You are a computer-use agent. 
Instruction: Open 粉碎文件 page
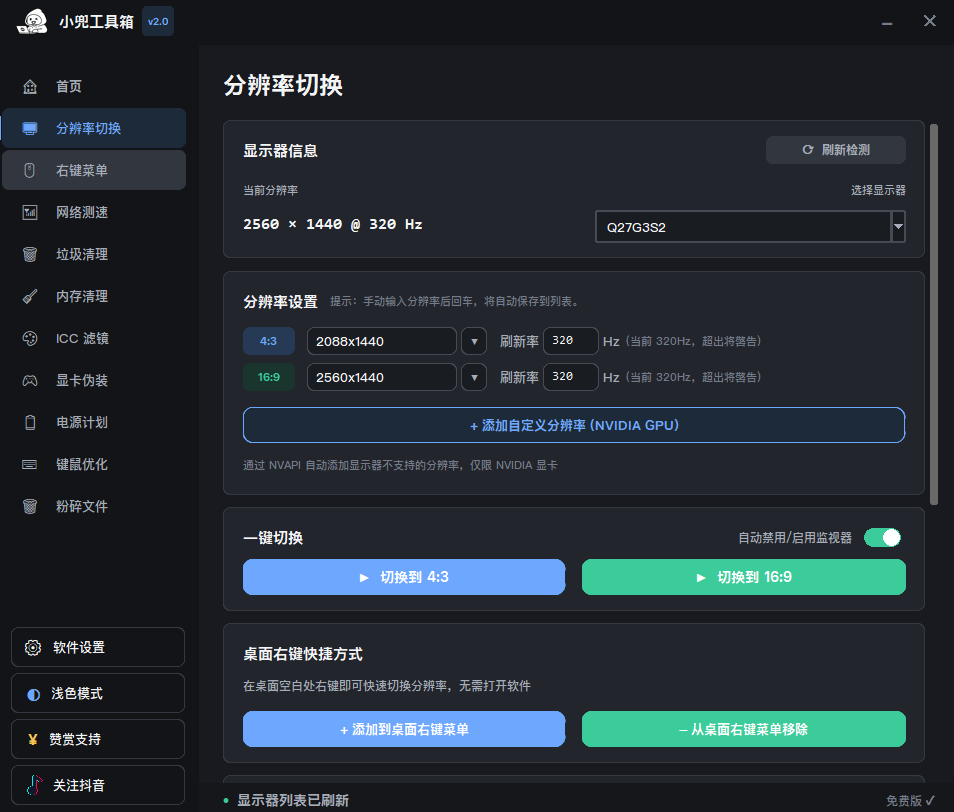[94, 507]
